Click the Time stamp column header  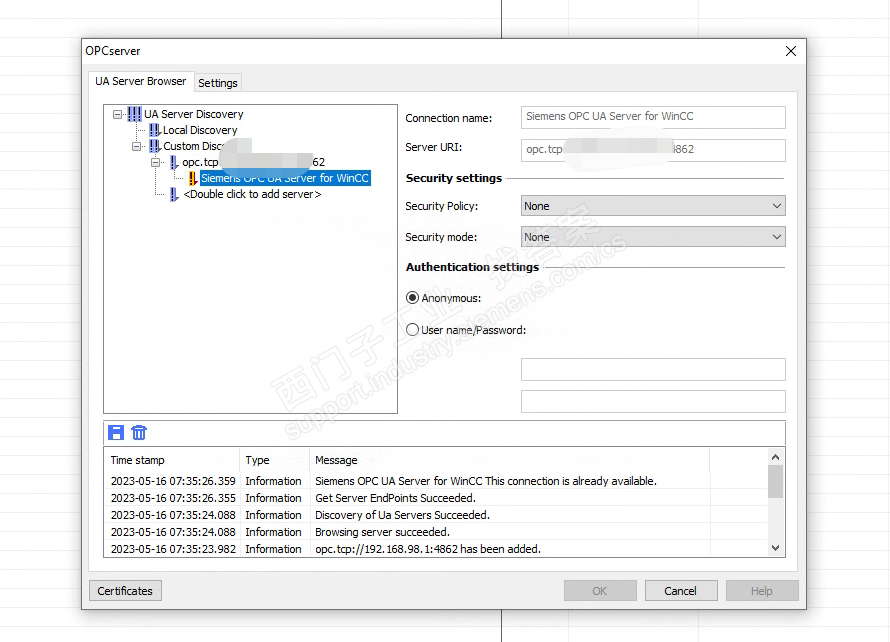(x=173, y=460)
